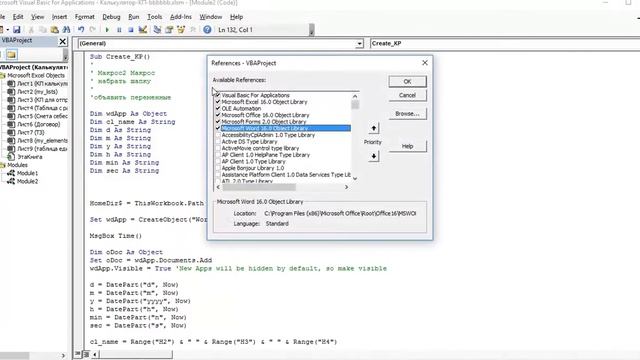This screenshot has width=640, height=360.
Task: Uncheck Microsoft Excel 16.0 Object Library
Action: (x=218, y=102)
